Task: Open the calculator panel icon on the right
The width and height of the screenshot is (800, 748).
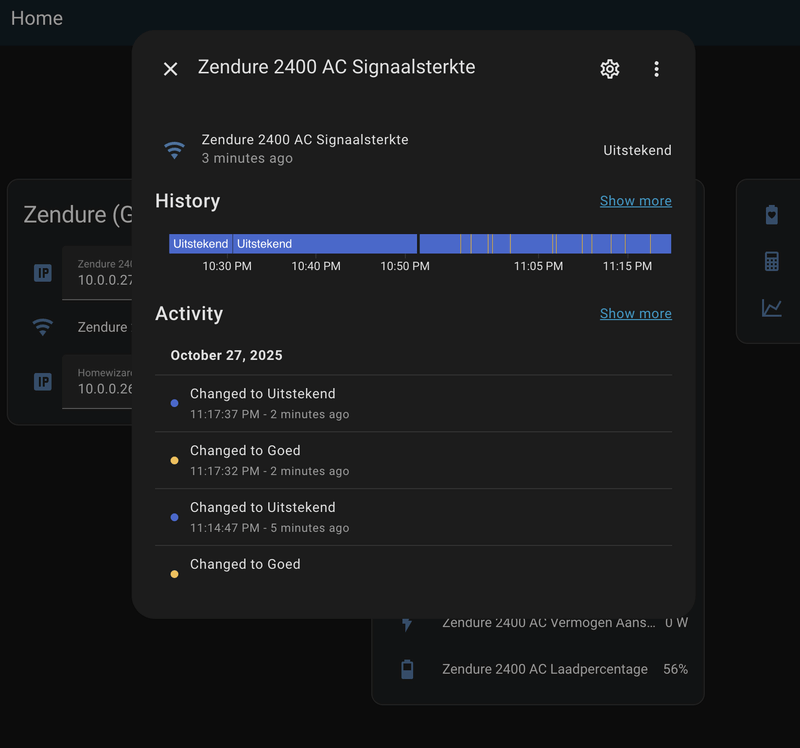Action: coord(771,262)
